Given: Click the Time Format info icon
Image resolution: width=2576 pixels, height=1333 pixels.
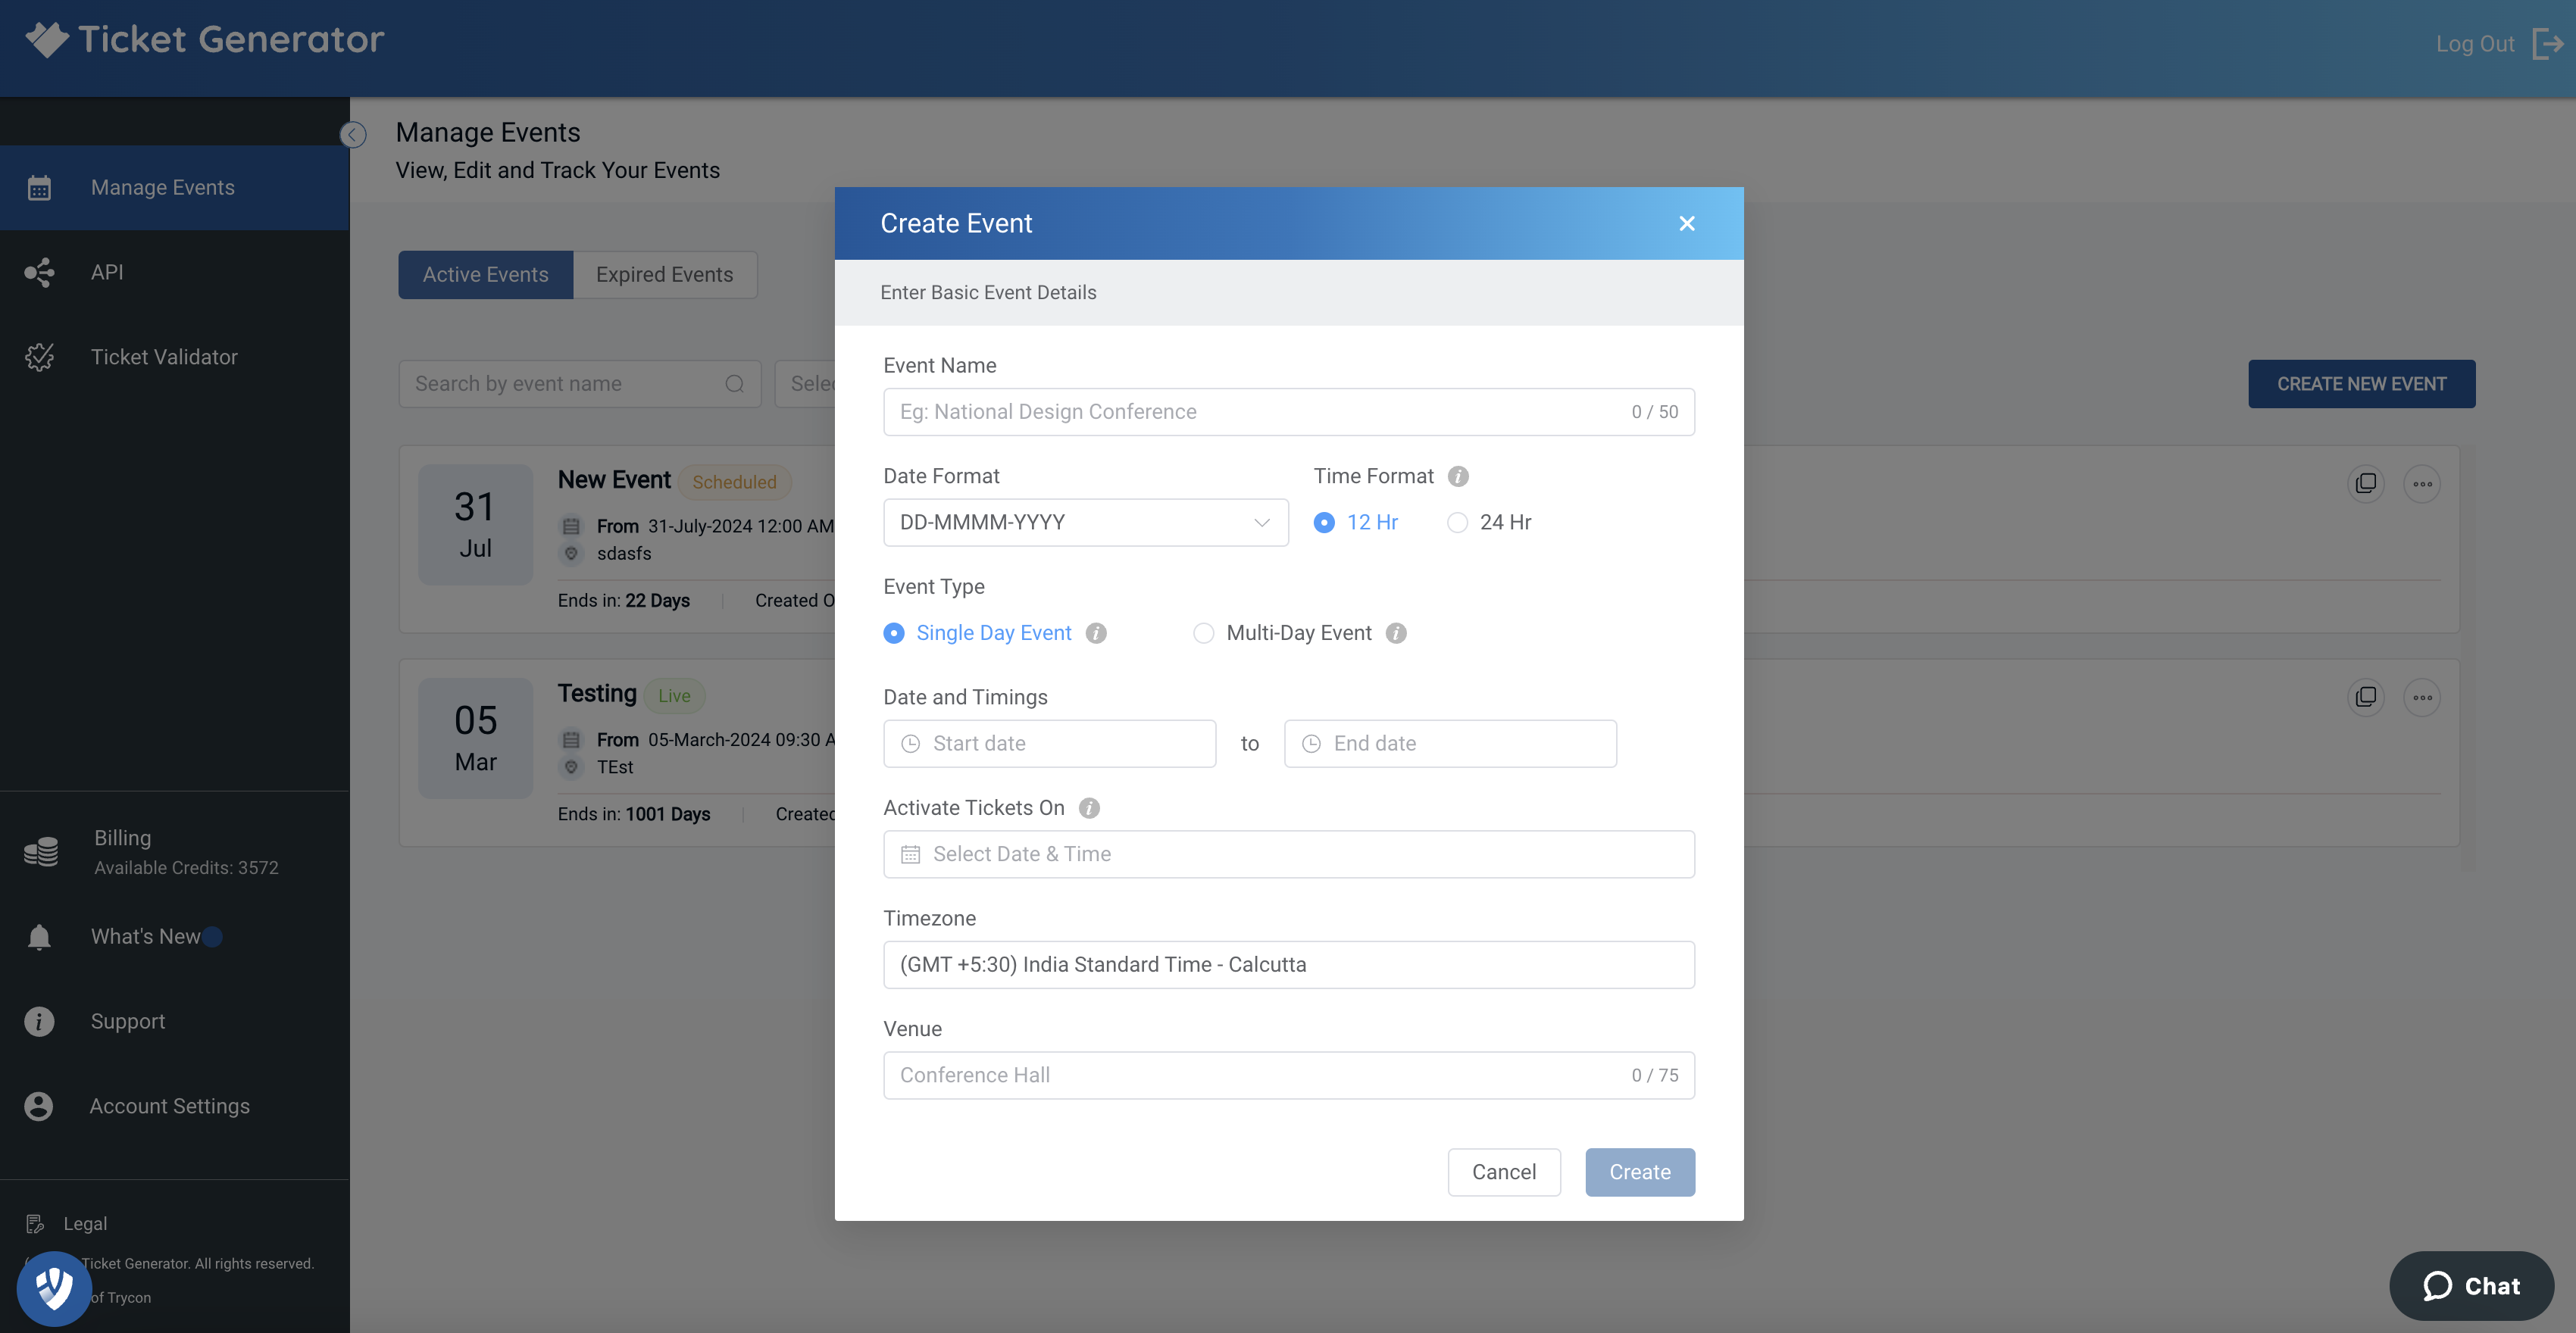Looking at the screenshot, I should (x=1458, y=476).
